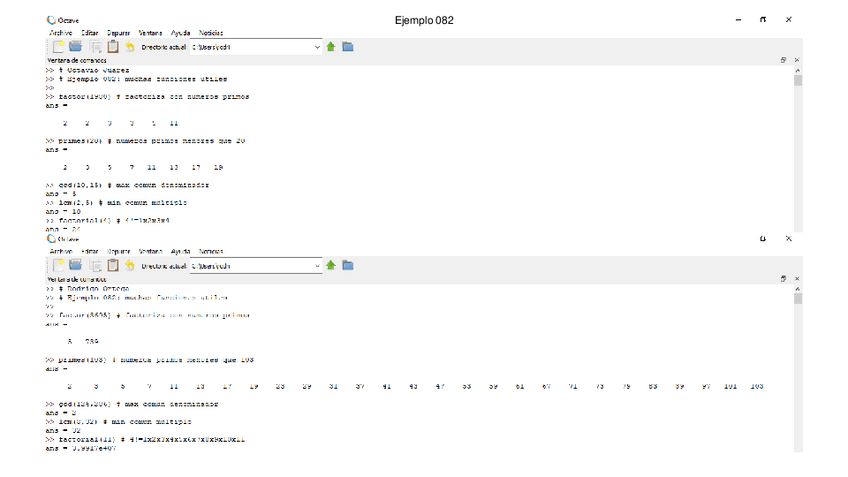Close the lower command window panel
Viewport: 848px width, 477px height.
coord(797,279)
